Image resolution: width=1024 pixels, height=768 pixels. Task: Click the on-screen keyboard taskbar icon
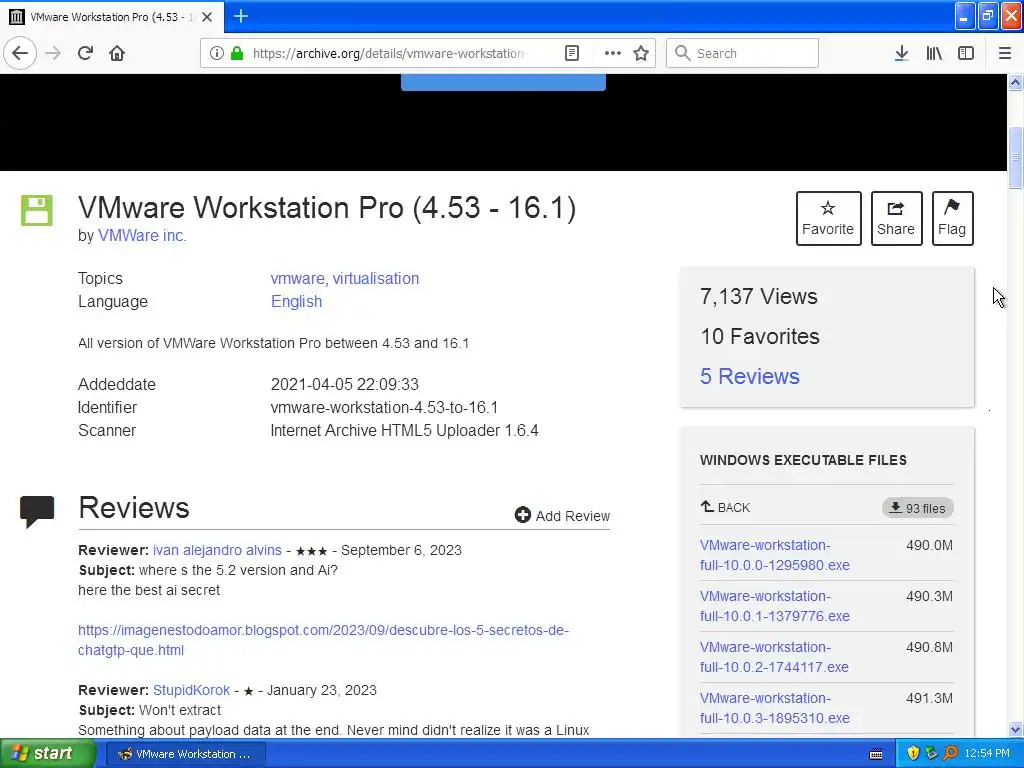tap(876, 754)
